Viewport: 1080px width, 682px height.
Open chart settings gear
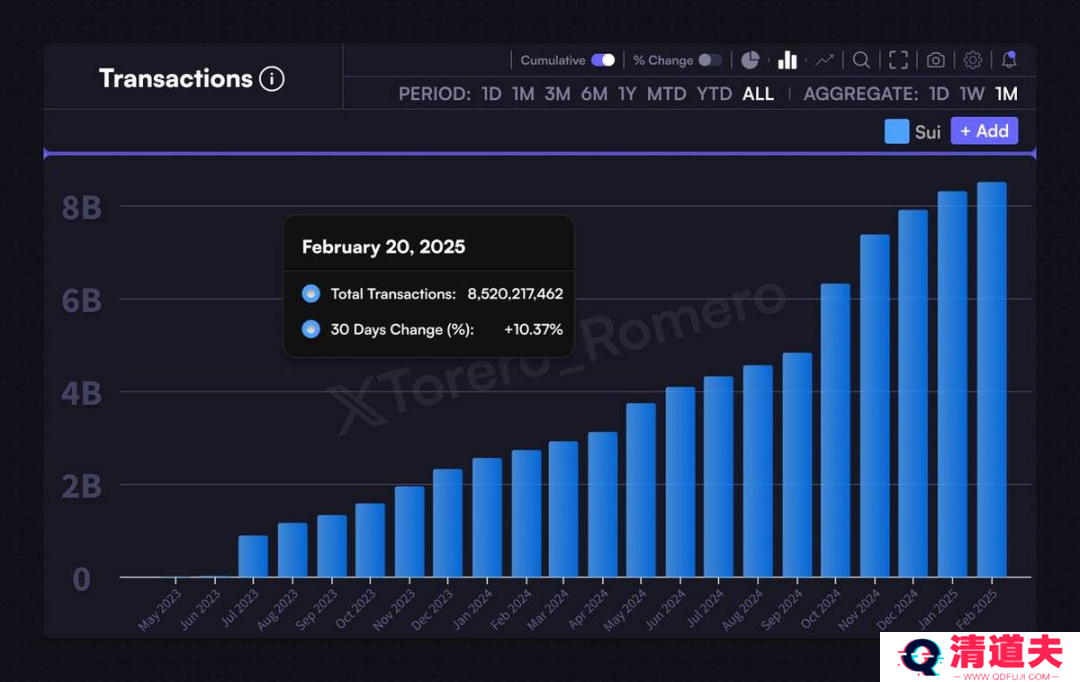973,61
